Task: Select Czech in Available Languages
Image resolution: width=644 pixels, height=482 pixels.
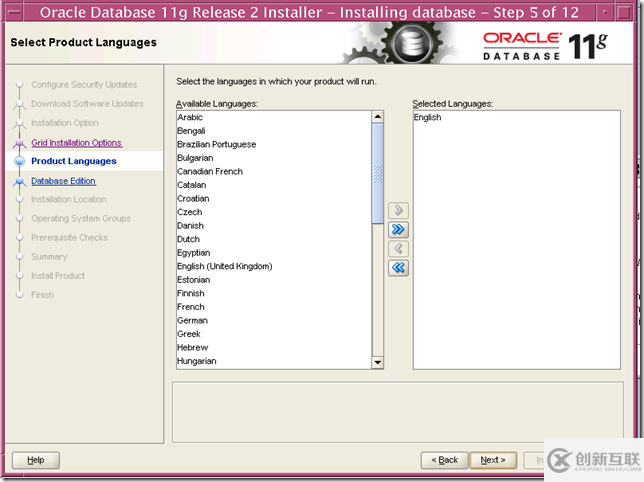Action: pos(274,212)
